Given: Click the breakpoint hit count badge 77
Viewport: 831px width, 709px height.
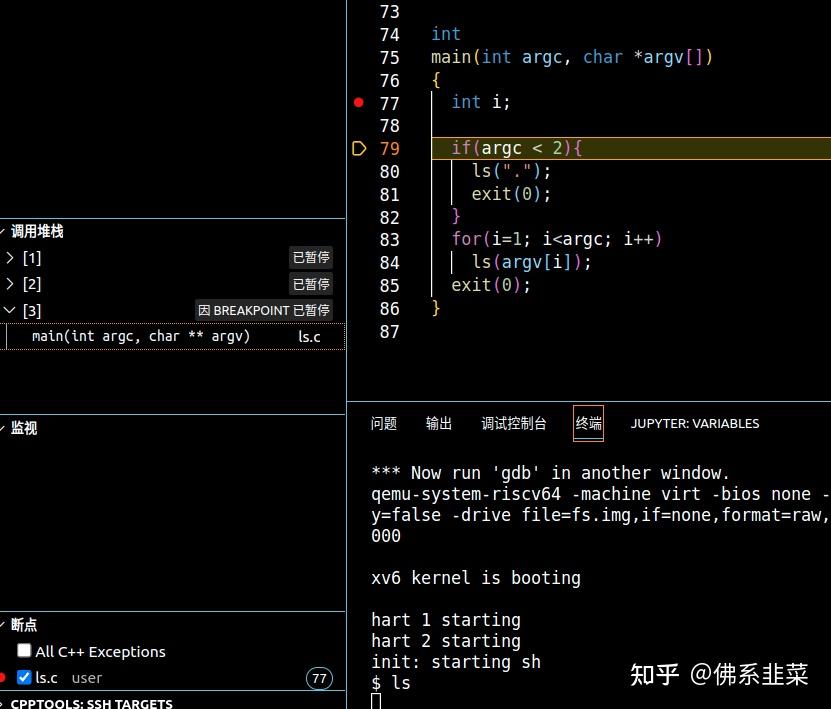Looking at the screenshot, I should click(x=319, y=678).
